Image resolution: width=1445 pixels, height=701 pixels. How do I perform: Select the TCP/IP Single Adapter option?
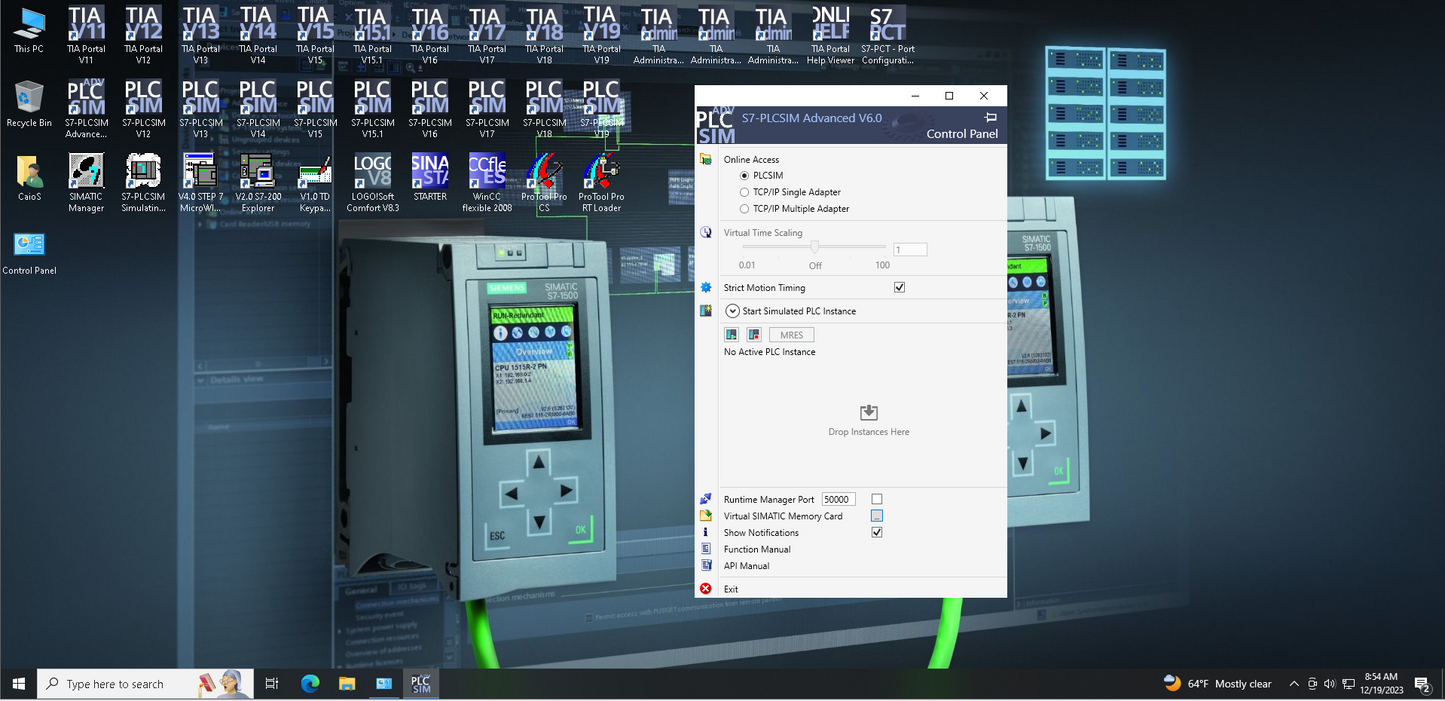pos(744,192)
